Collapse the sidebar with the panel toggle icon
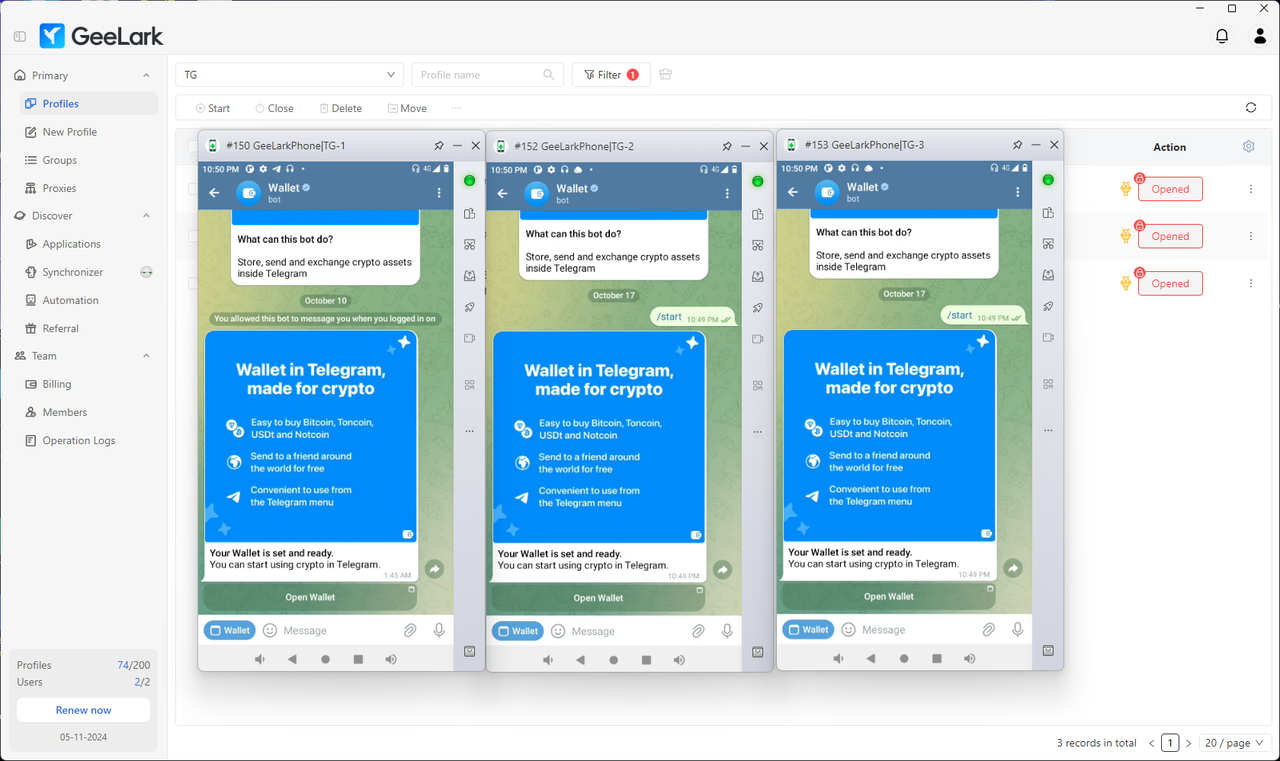The width and height of the screenshot is (1280, 761). tap(20, 37)
